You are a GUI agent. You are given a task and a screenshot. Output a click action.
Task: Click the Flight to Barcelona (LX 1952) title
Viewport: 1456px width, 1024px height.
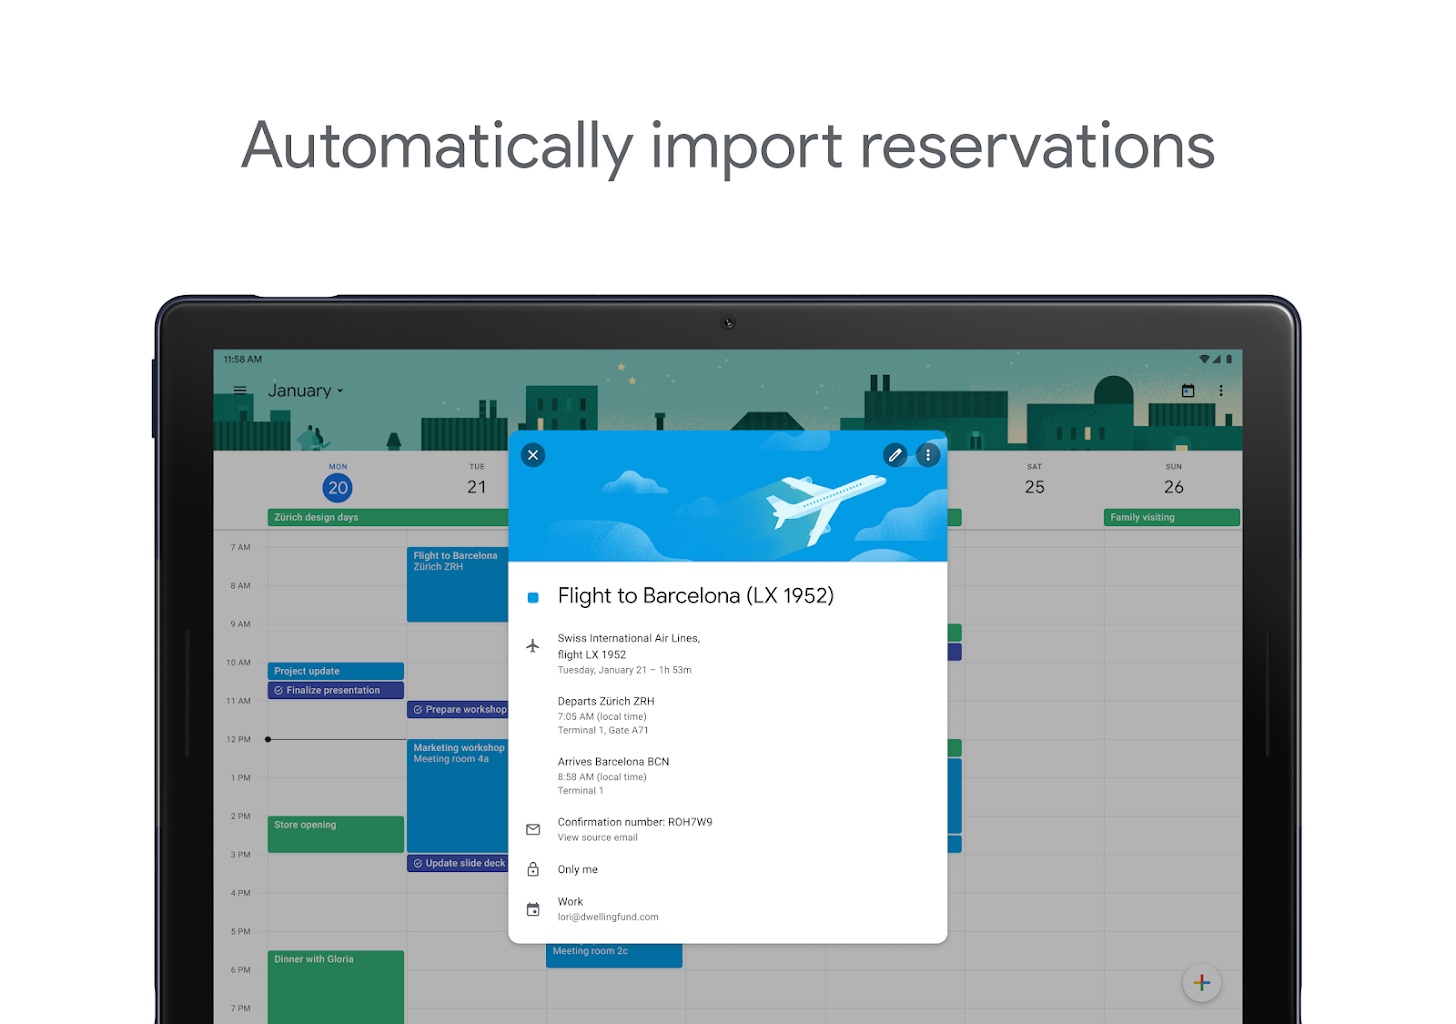[x=695, y=596]
